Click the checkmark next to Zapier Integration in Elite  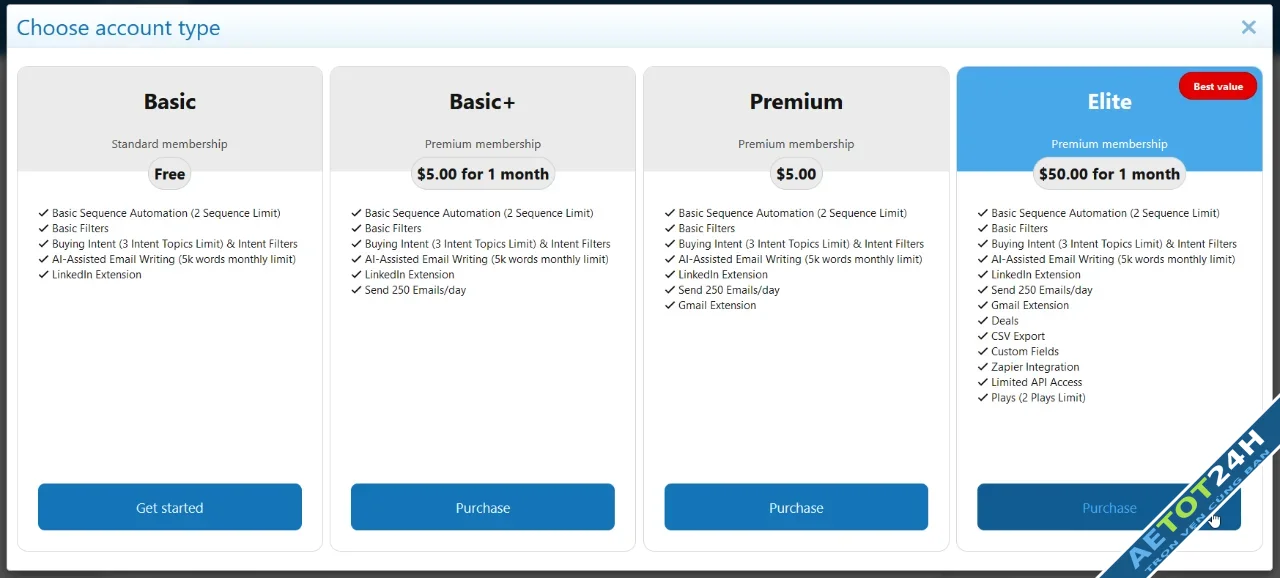click(x=983, y=367)
